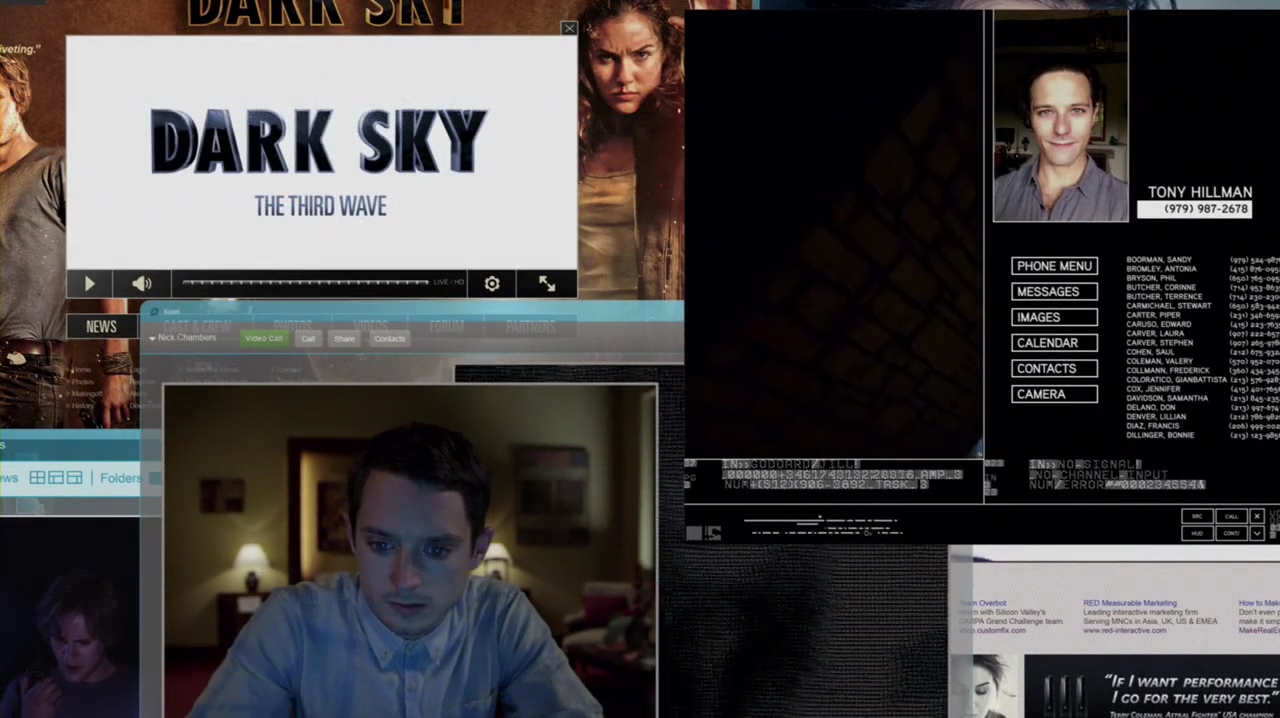1280x718 pixels.
Task: Expand the Nick Chambers dropdown arrow
Action: click(152, 339)
